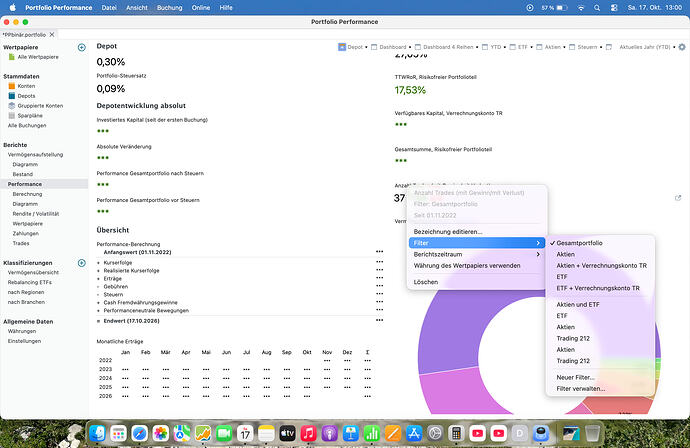This screenshot has width=690, height=448.
Task: Choose the ETF + Verrechnungskonto TR filter
Action: tap(600, 288)
